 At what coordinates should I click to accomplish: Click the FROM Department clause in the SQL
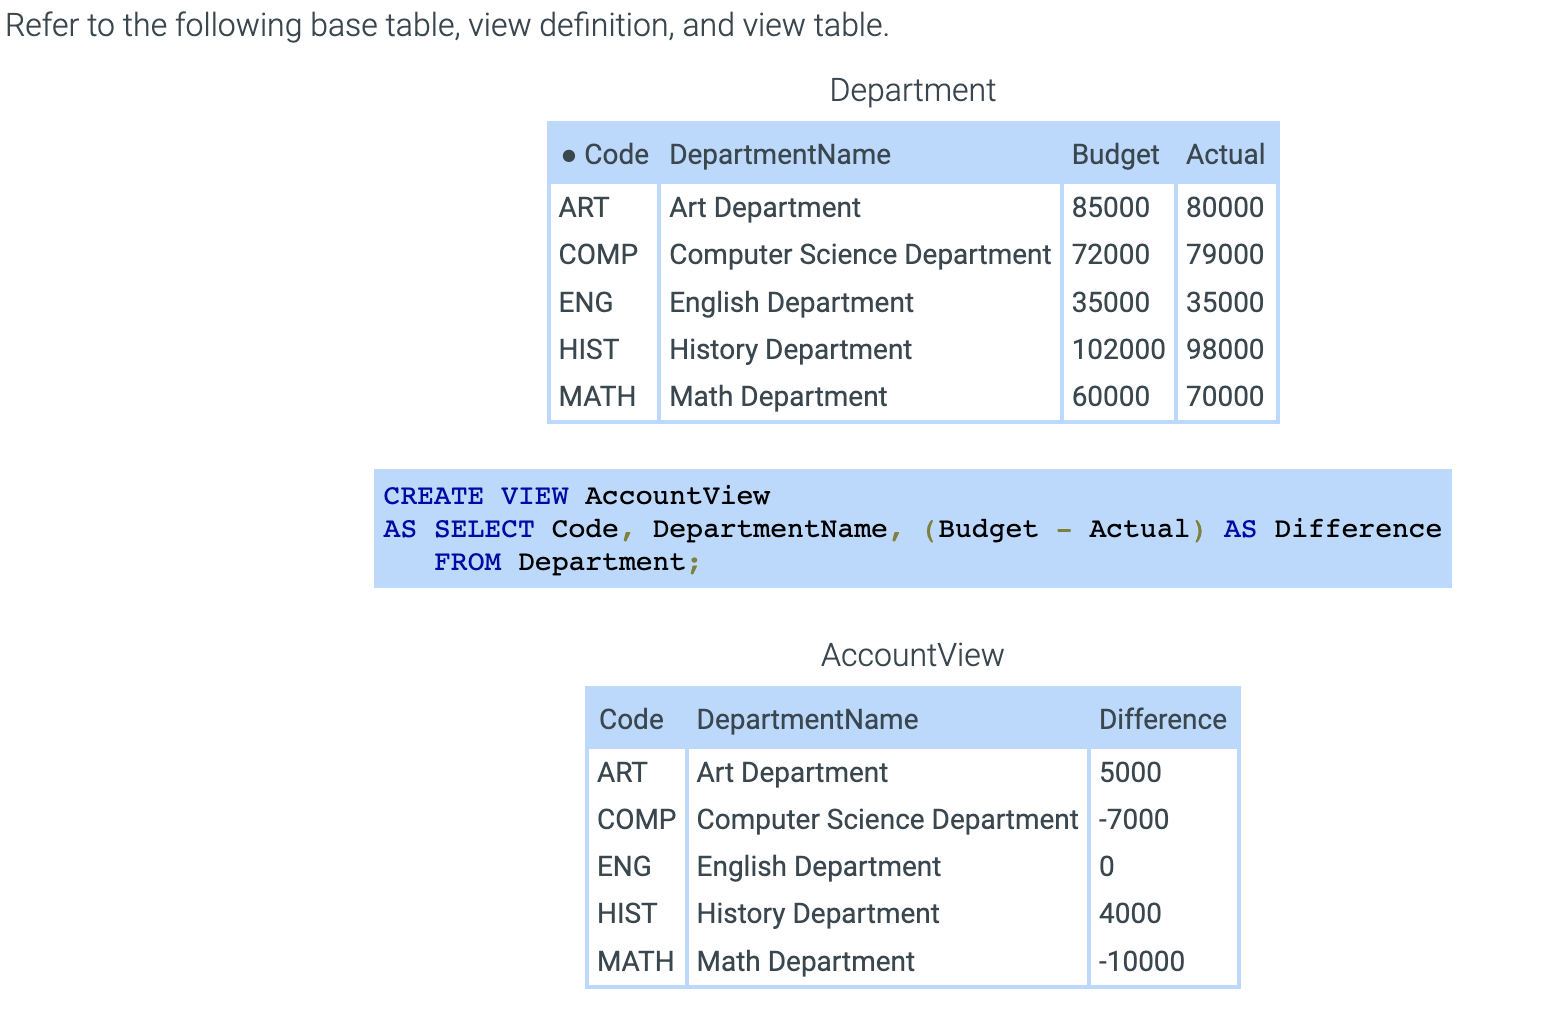click(x=566, y=562)
